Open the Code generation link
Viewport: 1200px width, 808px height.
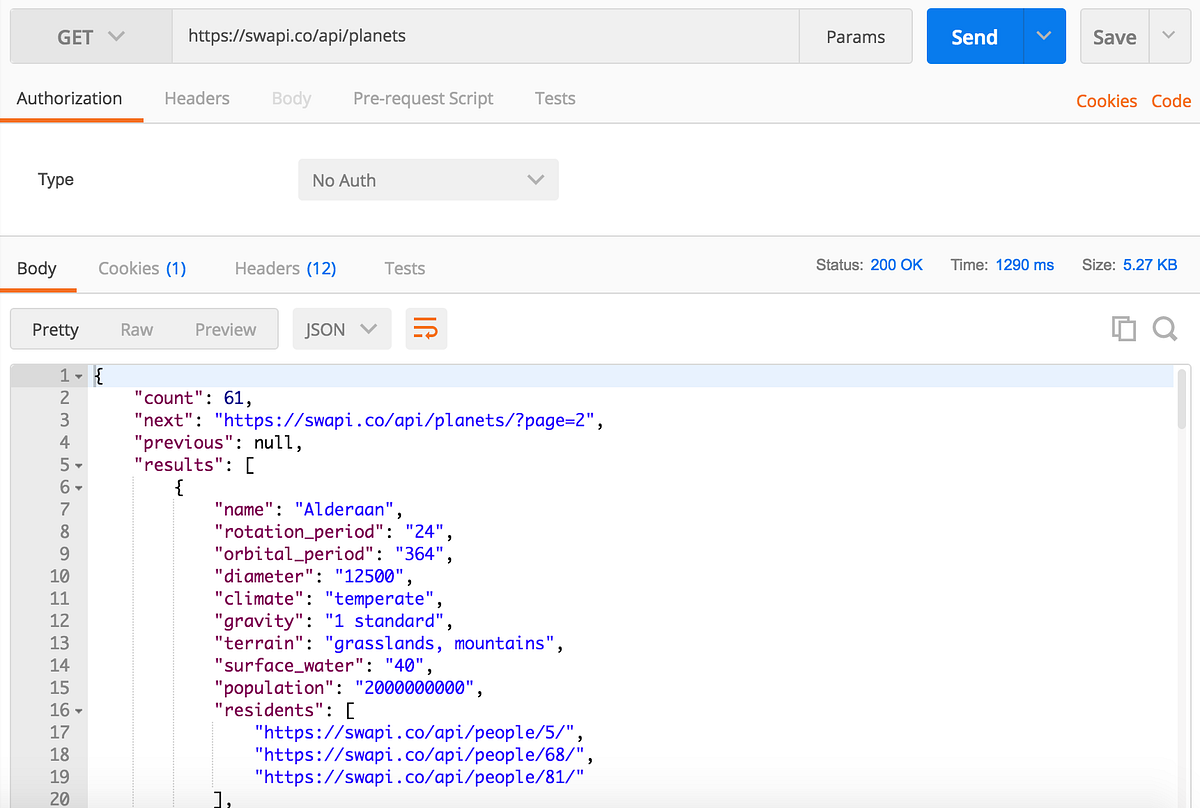click(x=1171, y=100)
